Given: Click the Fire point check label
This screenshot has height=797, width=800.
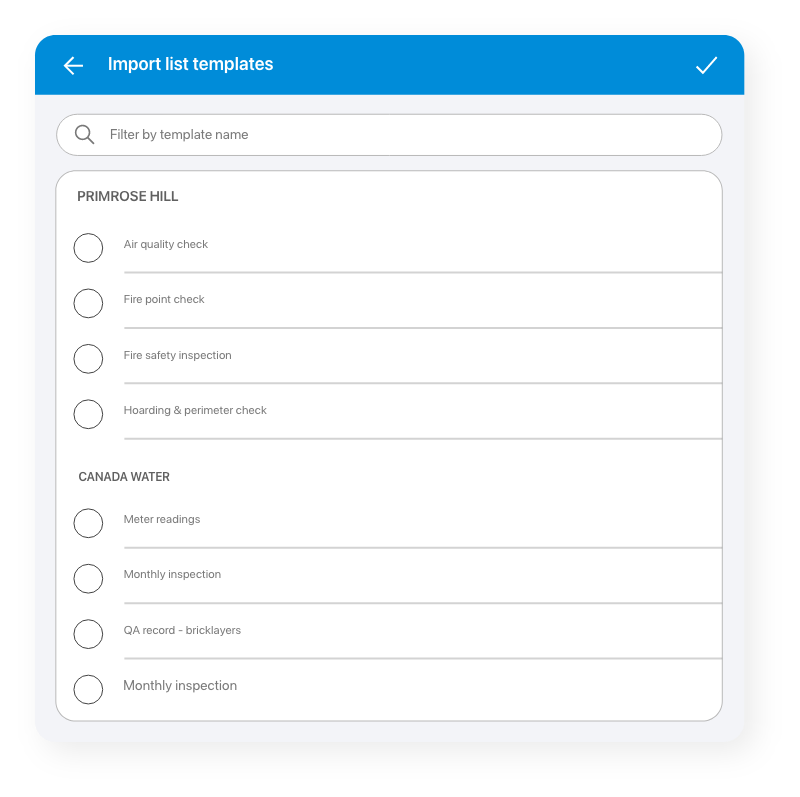Looking at the screenshot, I should coord(164,300).
